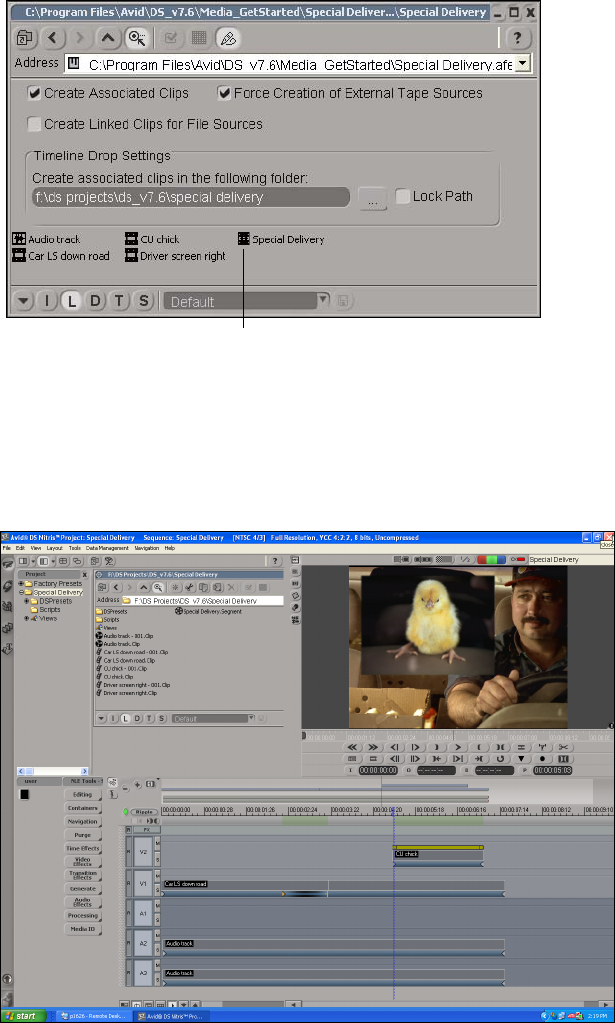This screenshot has width=615, height=1023.
Task: Enable Create Linked Clips for File Sources
Action: coord(34,124)
